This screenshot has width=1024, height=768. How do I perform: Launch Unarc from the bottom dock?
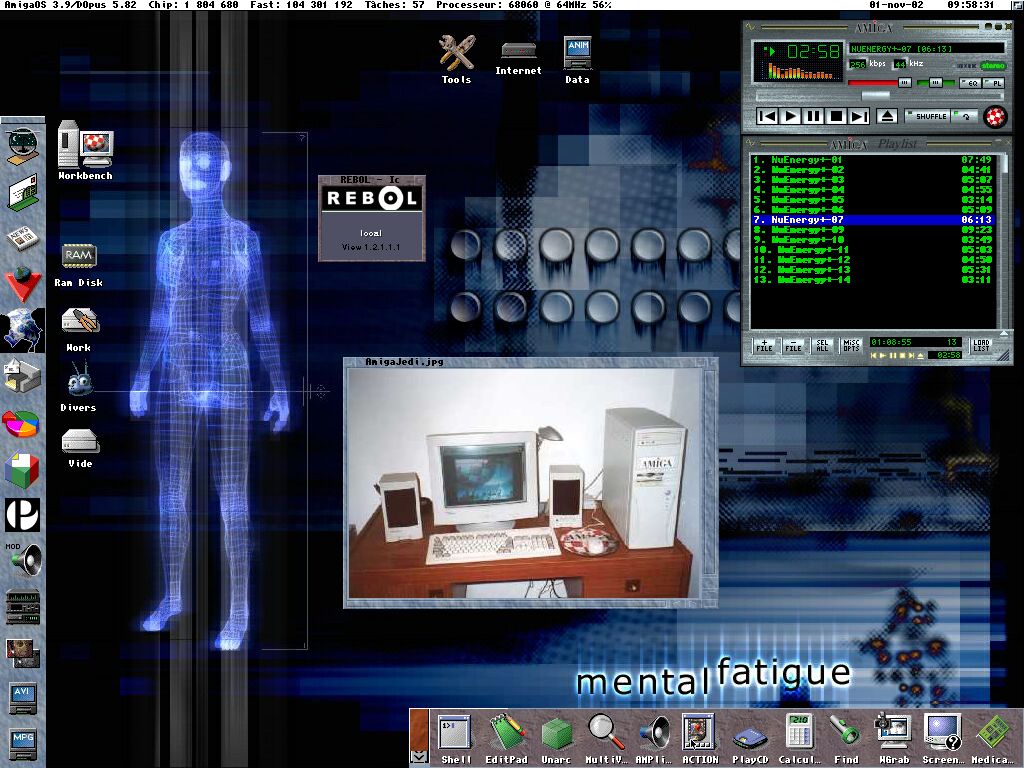(x=556, y=739)
